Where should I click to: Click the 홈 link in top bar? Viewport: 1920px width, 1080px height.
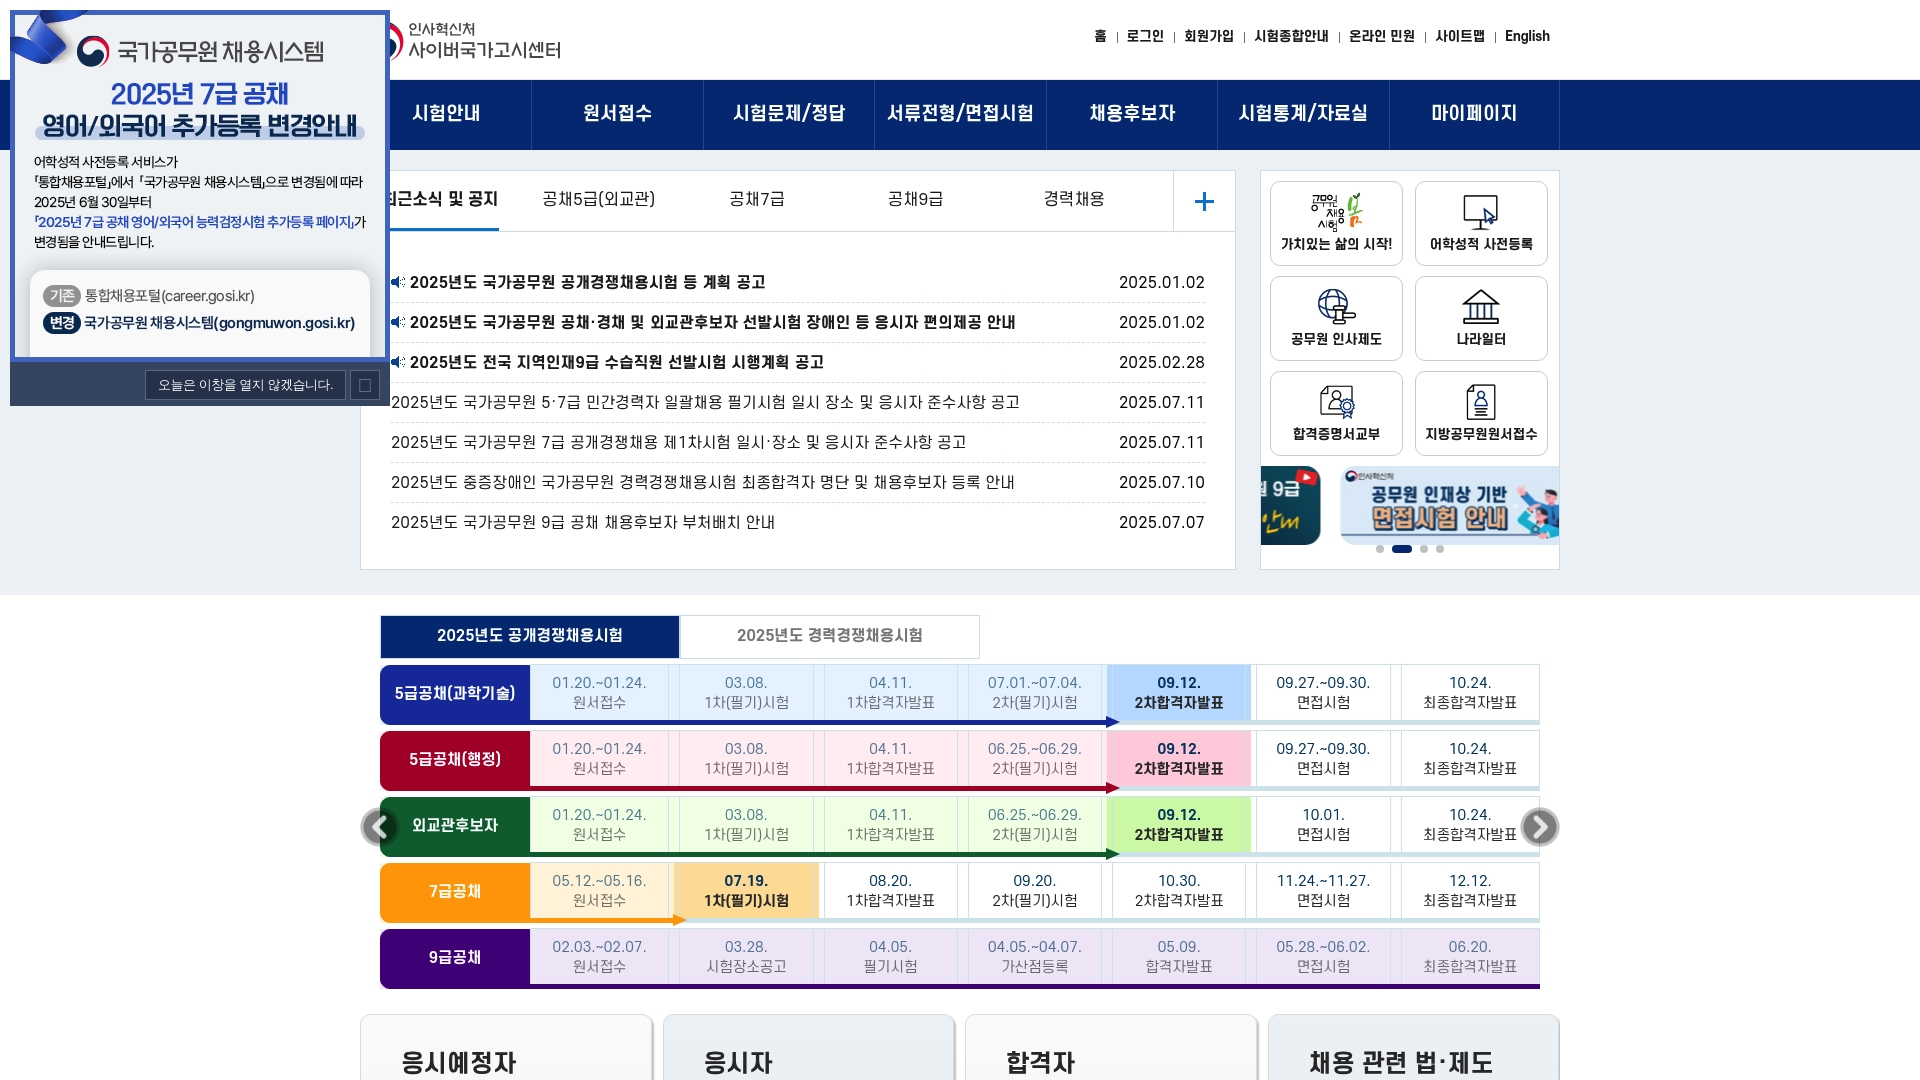pyautogui.click(x=1100, y=36)
